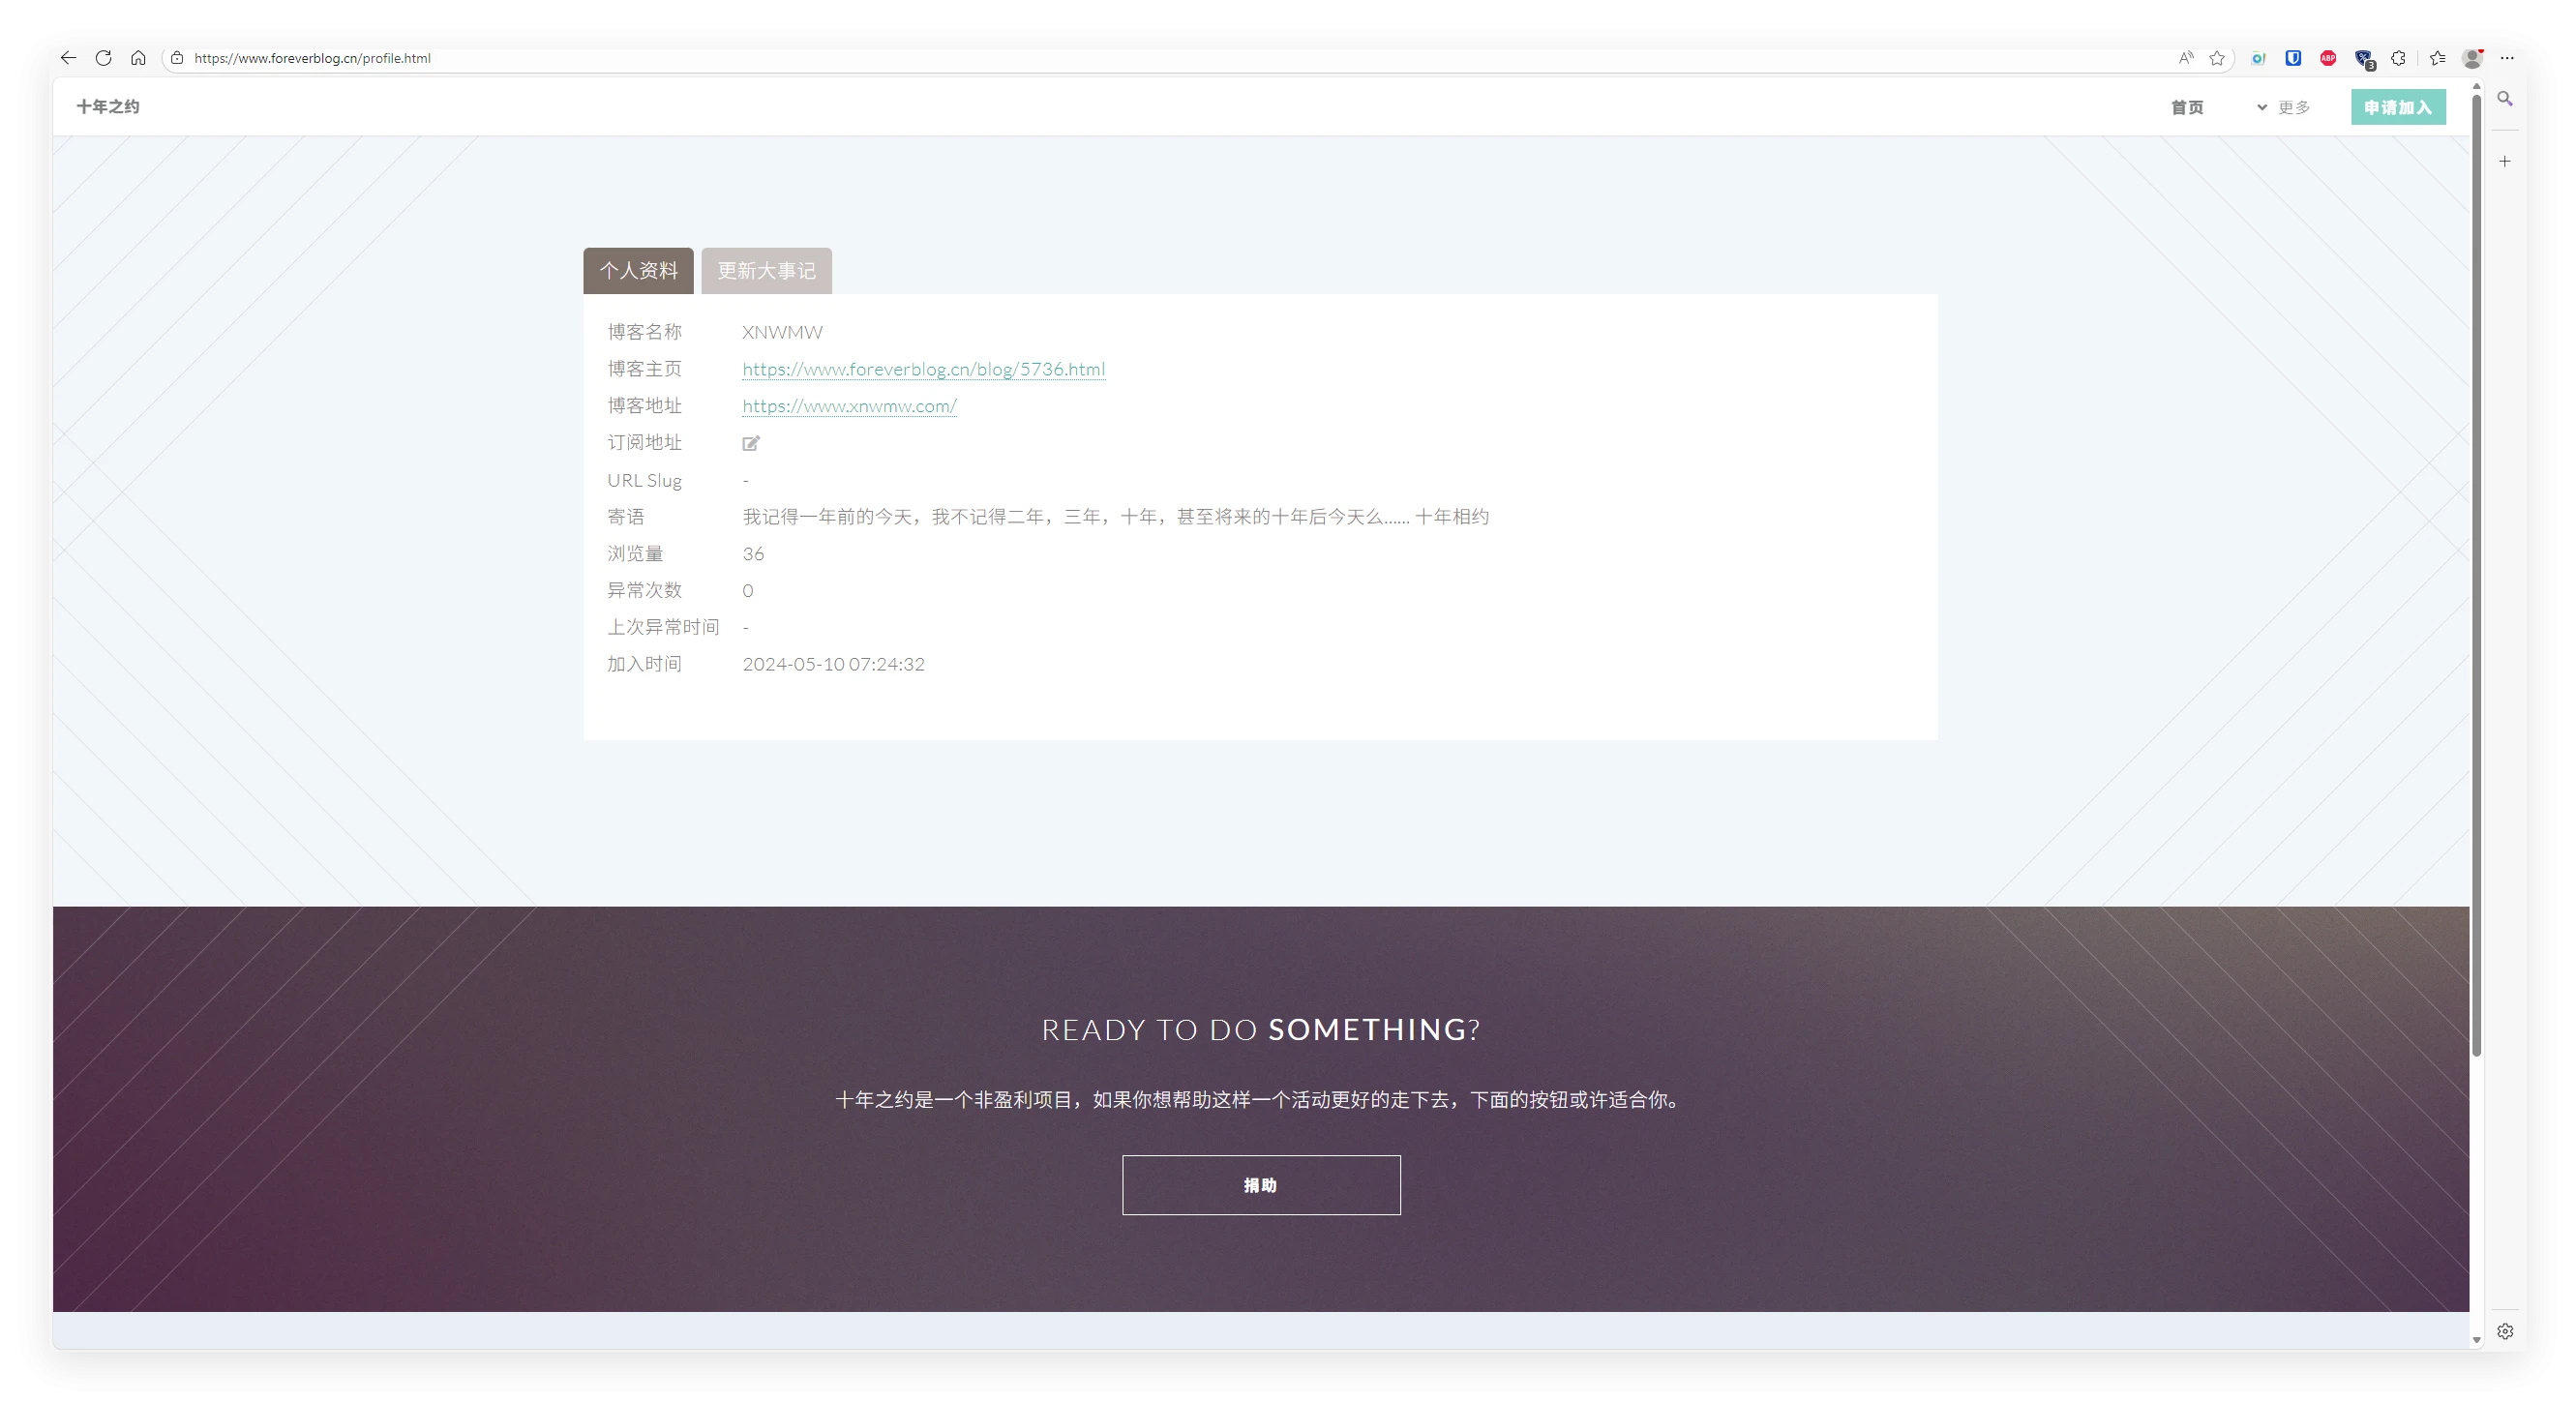Click the sidebar search magnifier icon

2505,99
